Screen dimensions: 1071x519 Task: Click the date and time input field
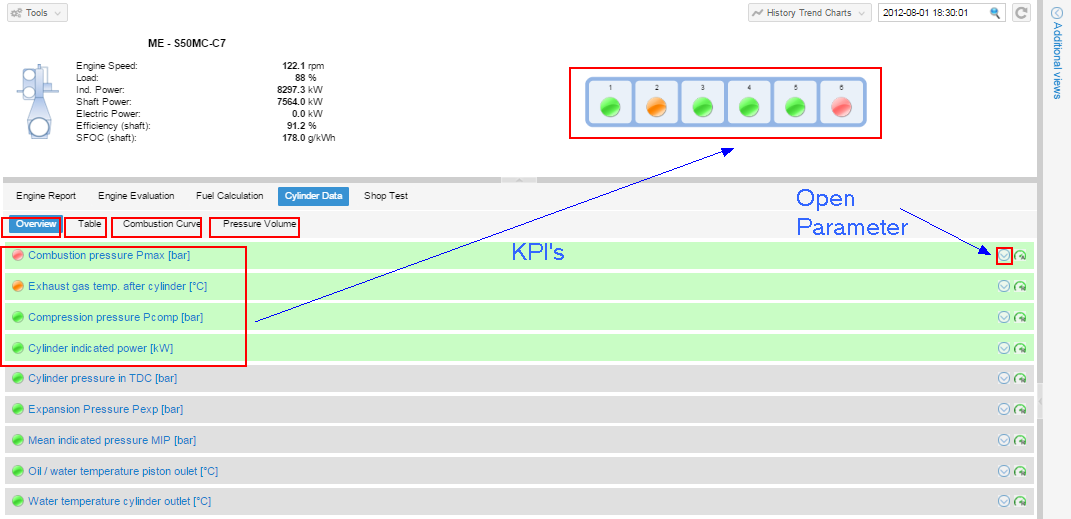[x=932, y=13]
